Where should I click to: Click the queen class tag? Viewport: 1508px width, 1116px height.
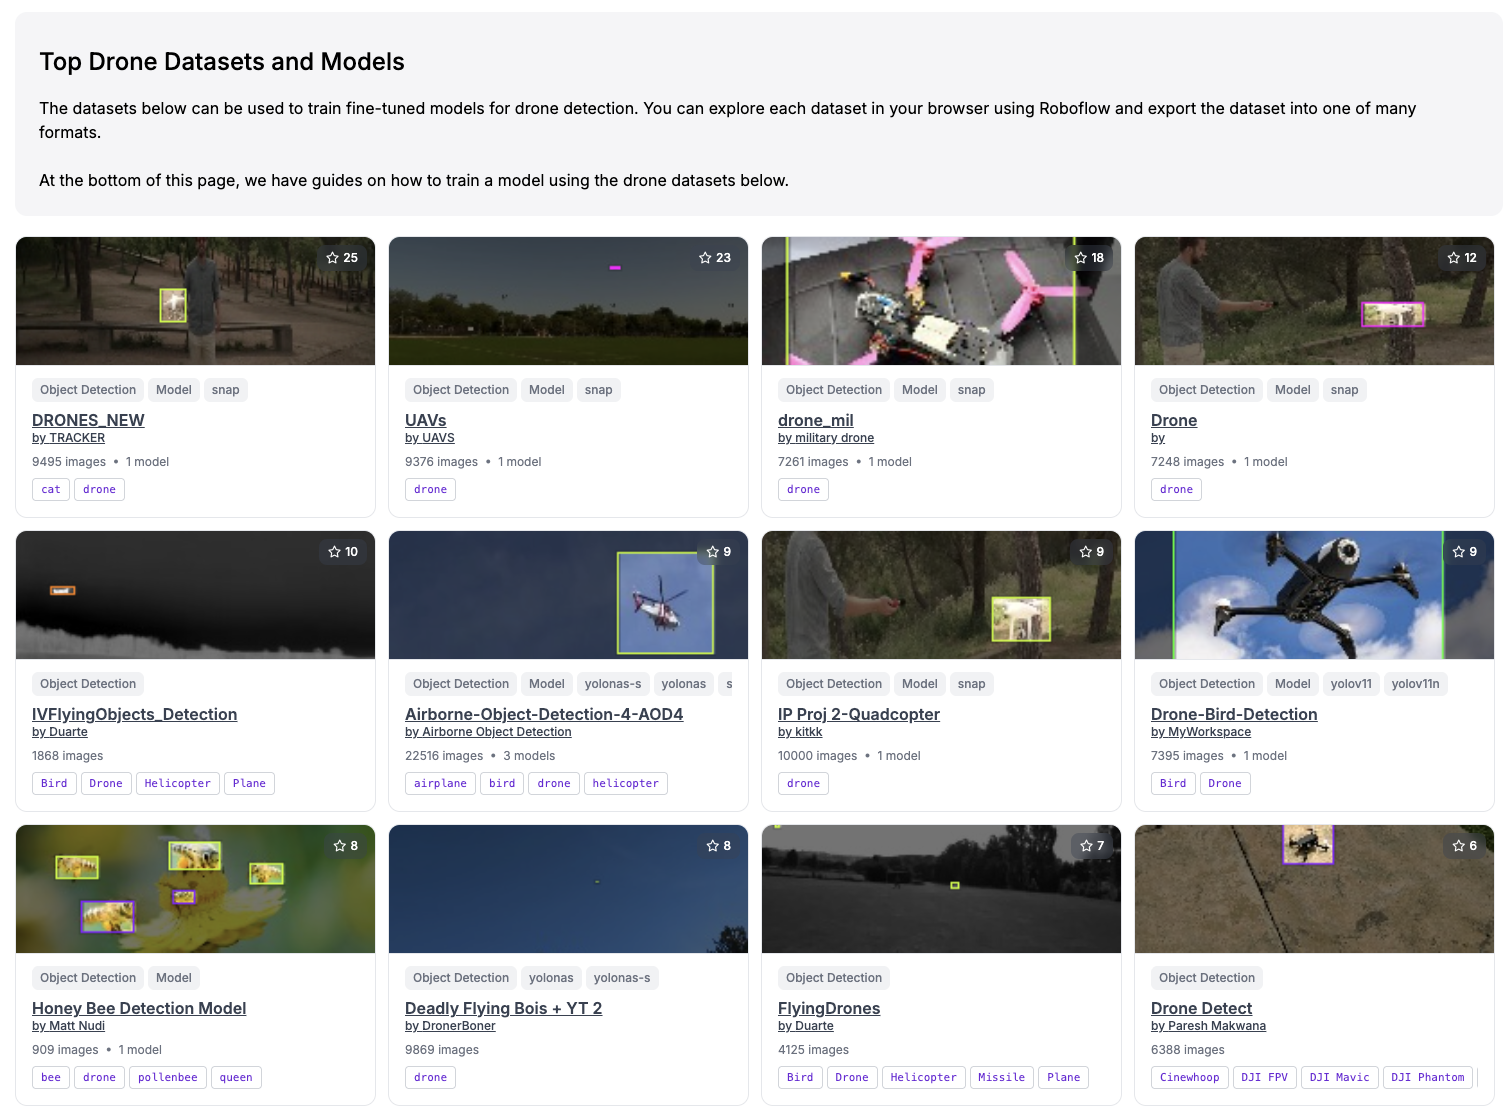236,1078
